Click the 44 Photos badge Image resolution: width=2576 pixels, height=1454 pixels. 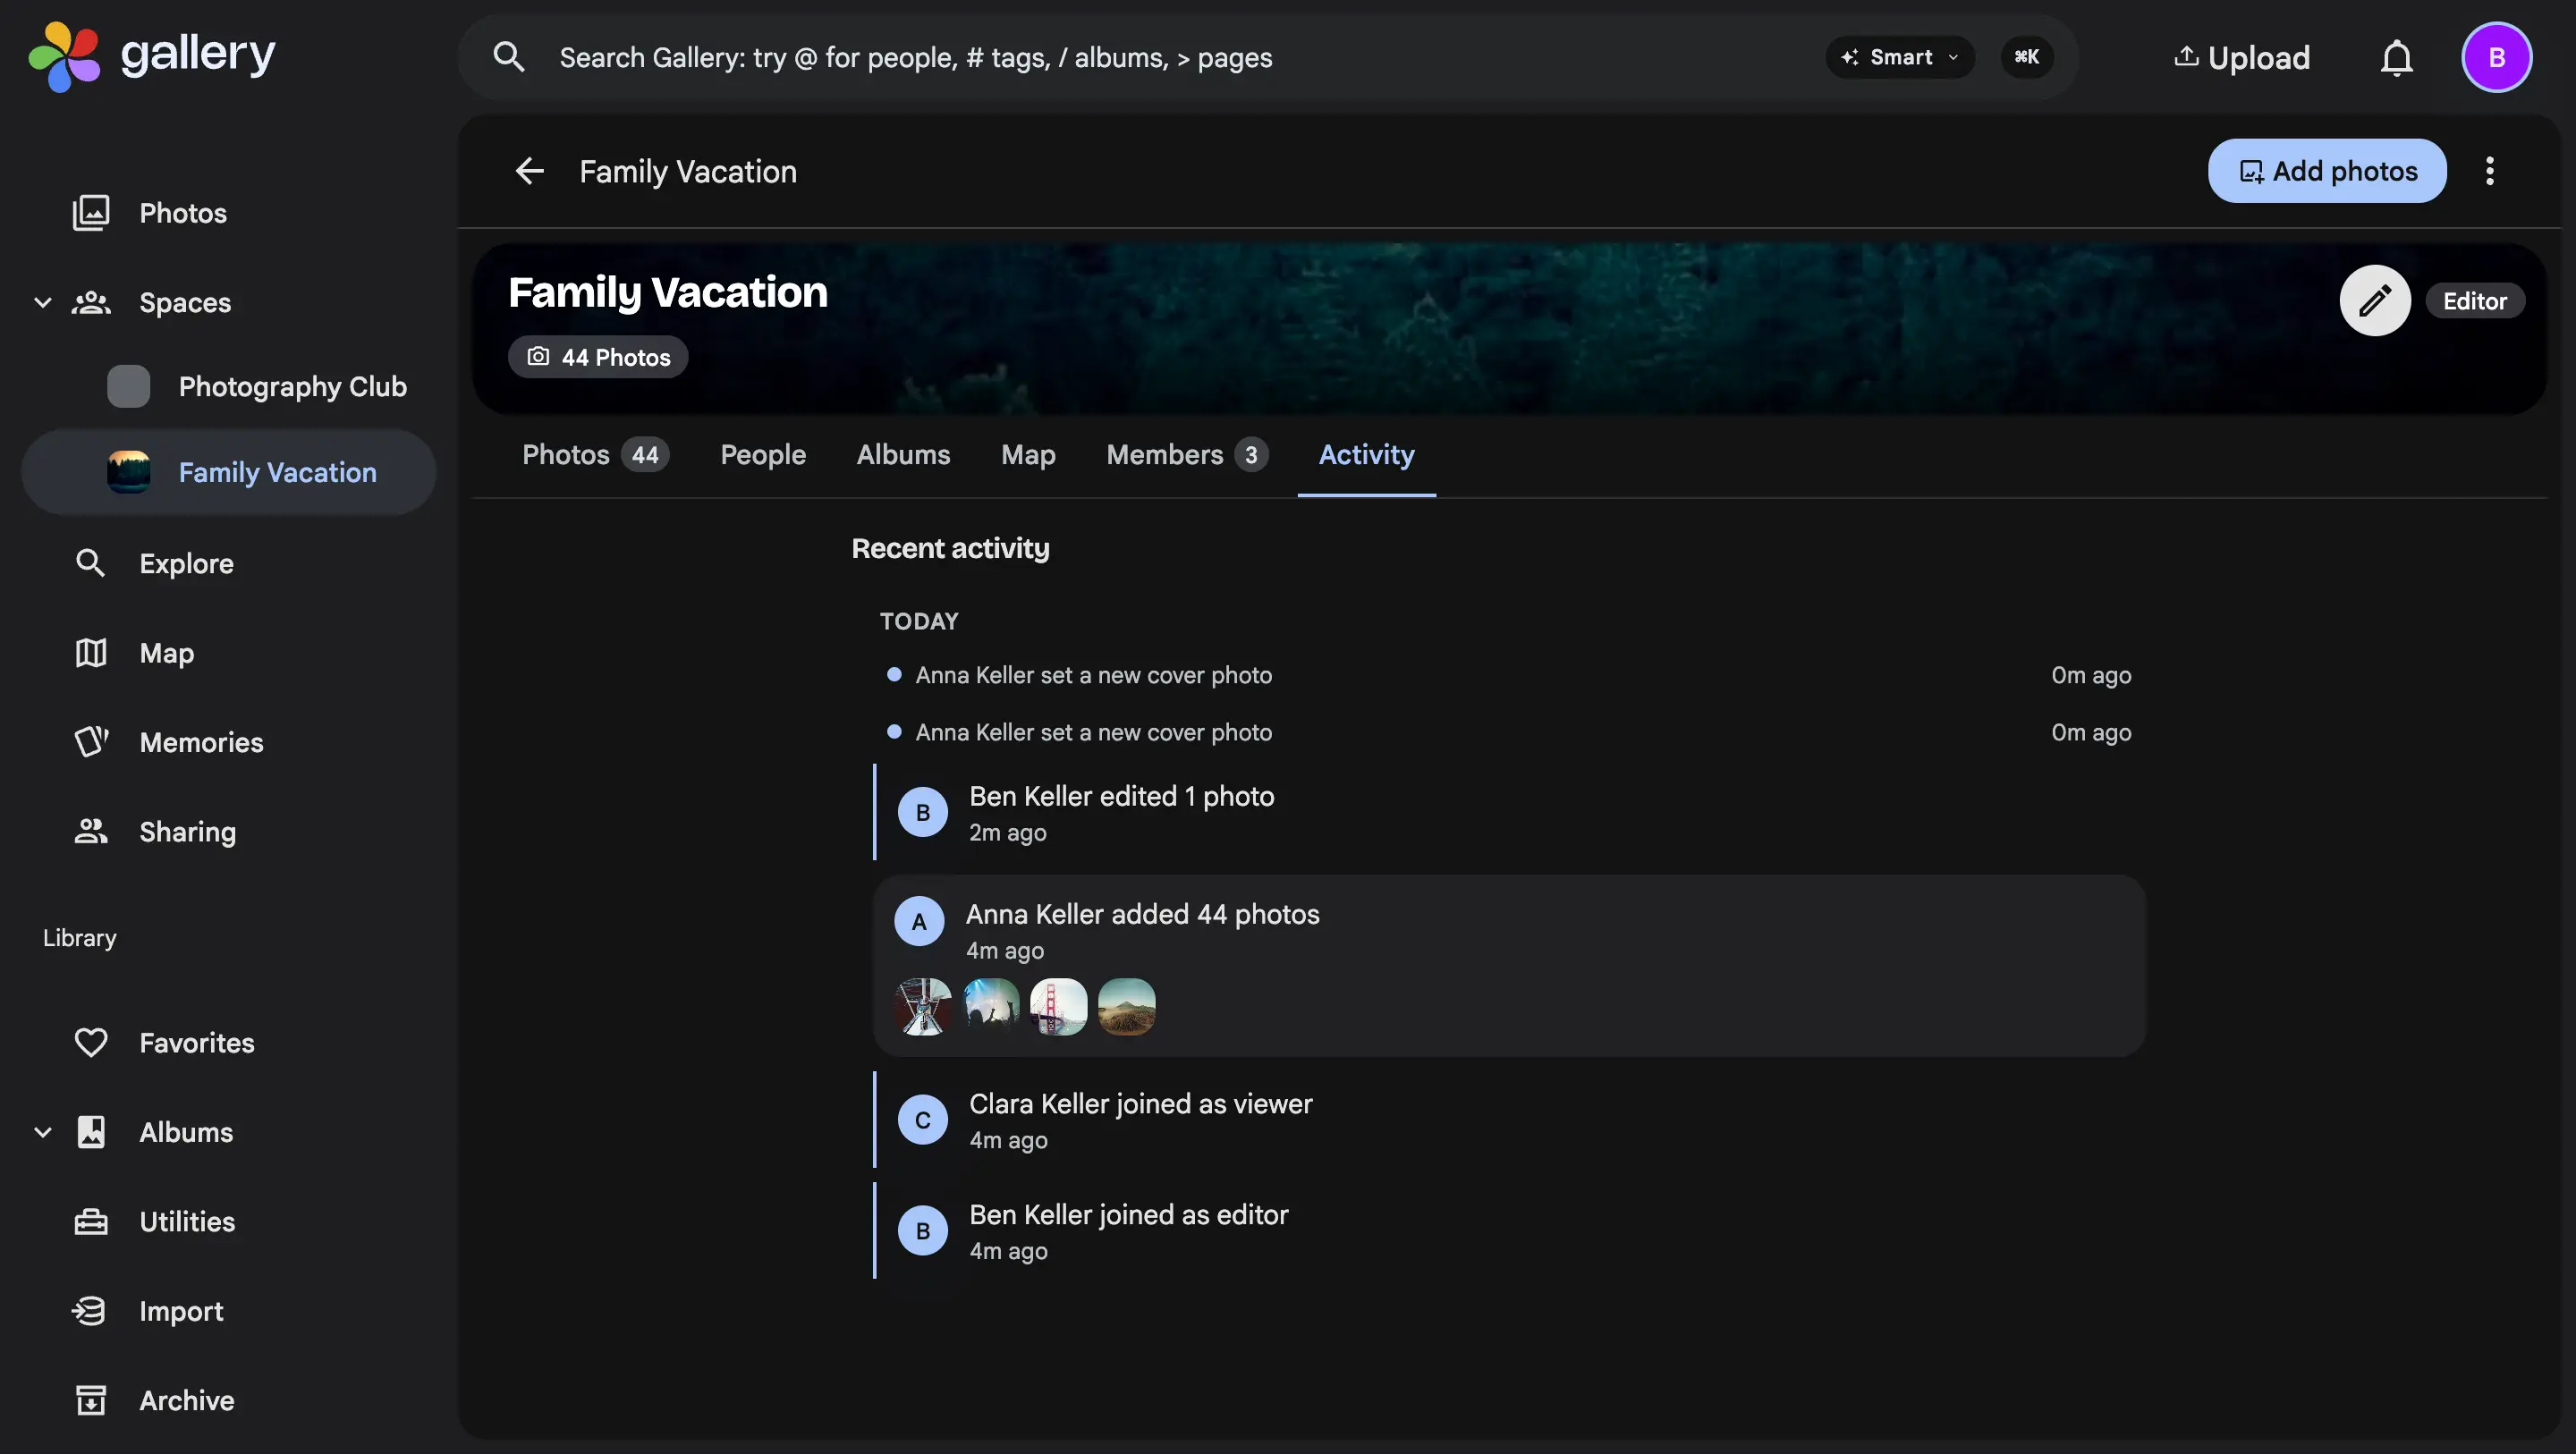598,357
